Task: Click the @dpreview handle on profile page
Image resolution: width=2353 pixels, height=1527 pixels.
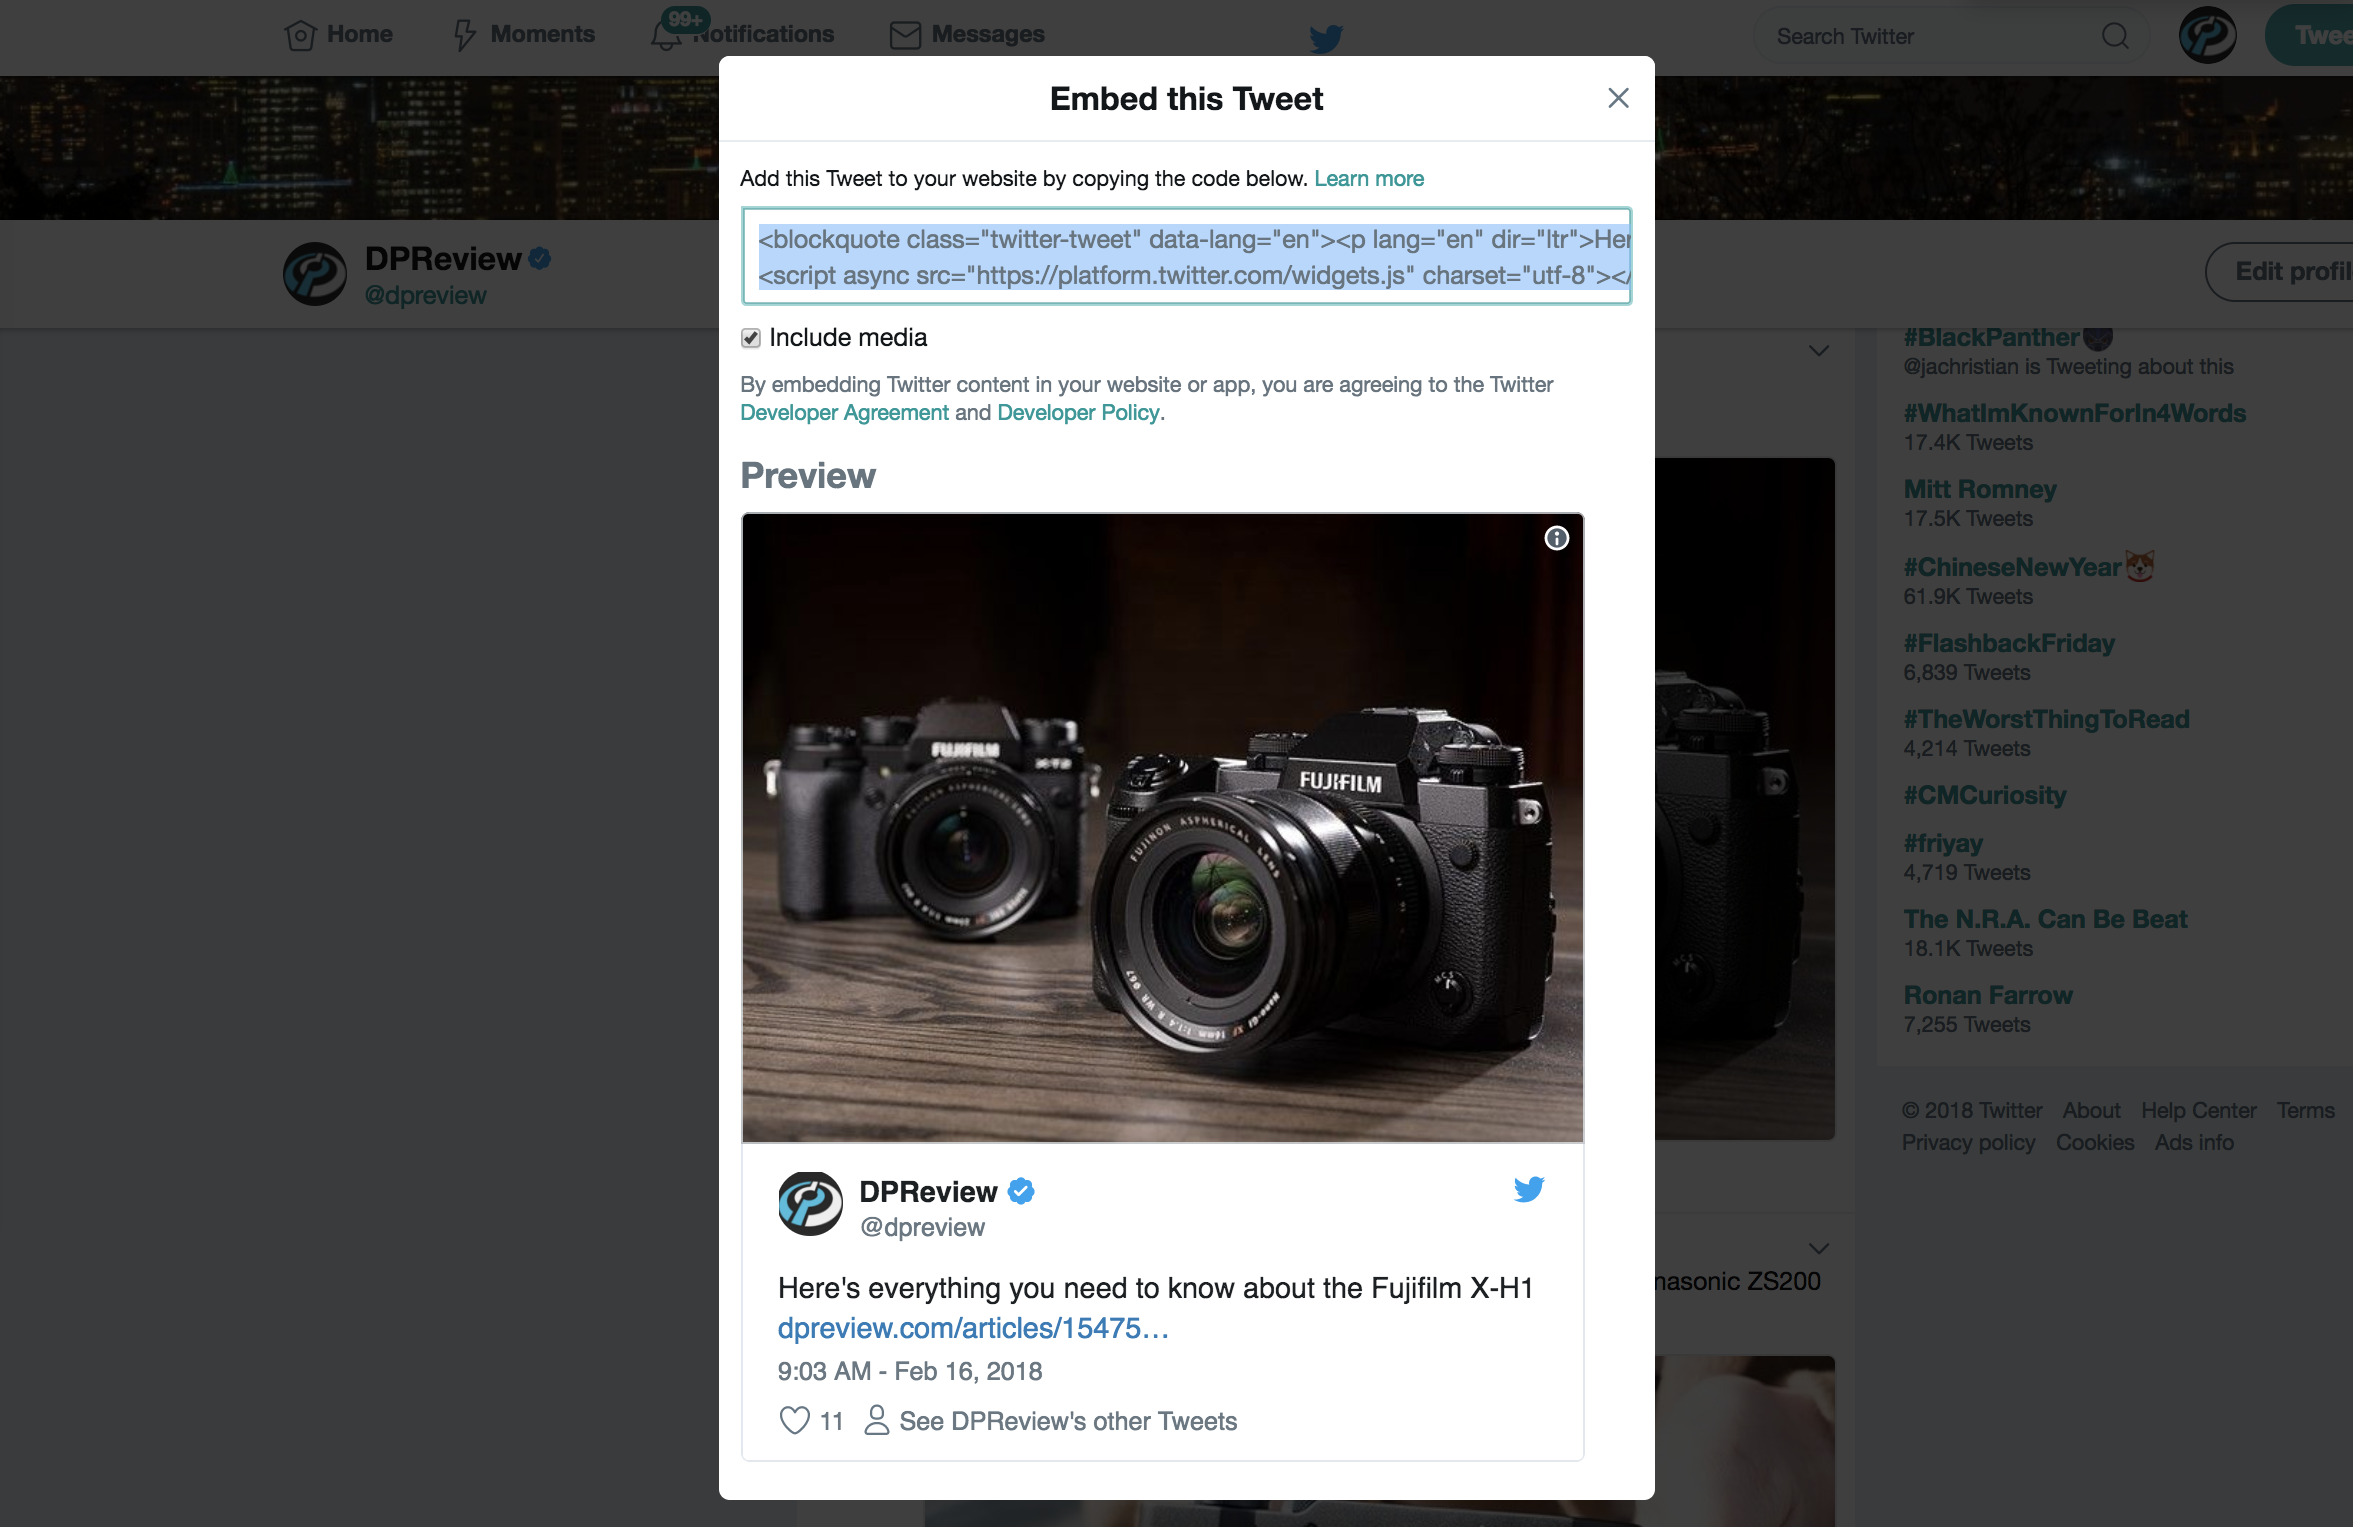Action: pyautogui.click(x=425, y=295)
